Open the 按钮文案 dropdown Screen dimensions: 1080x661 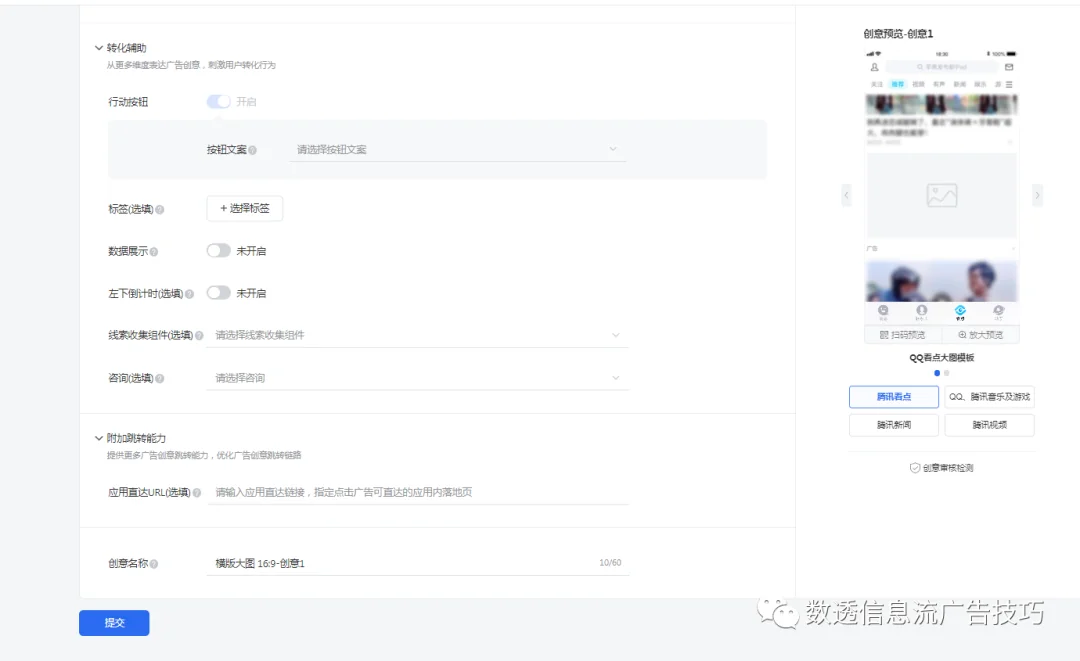click(x=457, y=149)
